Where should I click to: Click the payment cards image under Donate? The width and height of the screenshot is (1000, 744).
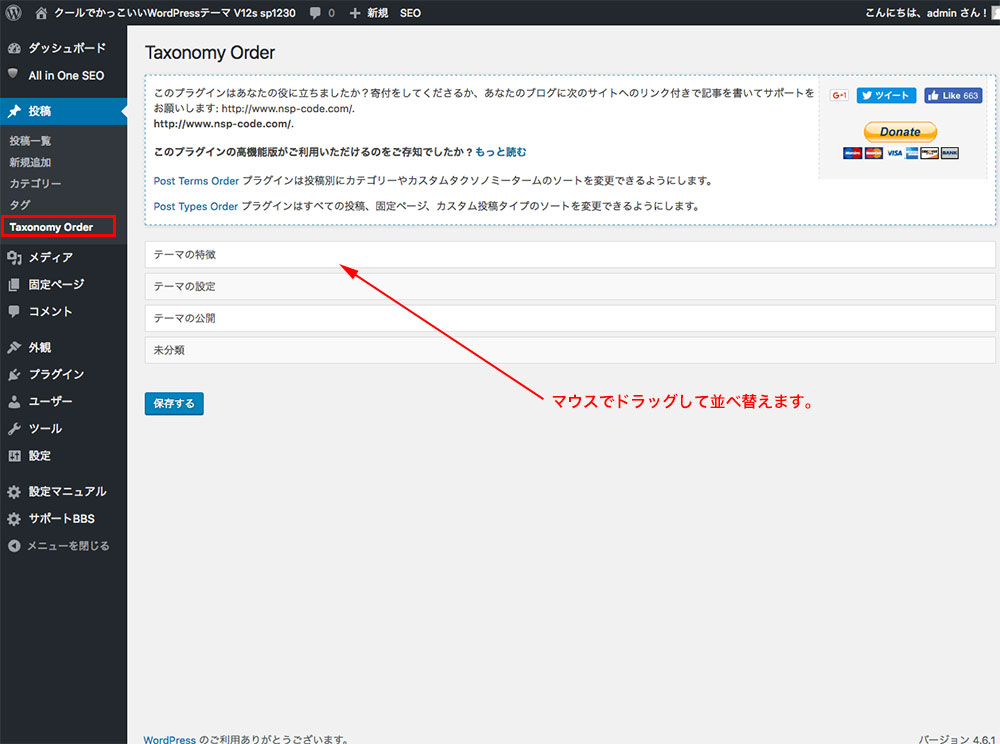coord(901,153)
